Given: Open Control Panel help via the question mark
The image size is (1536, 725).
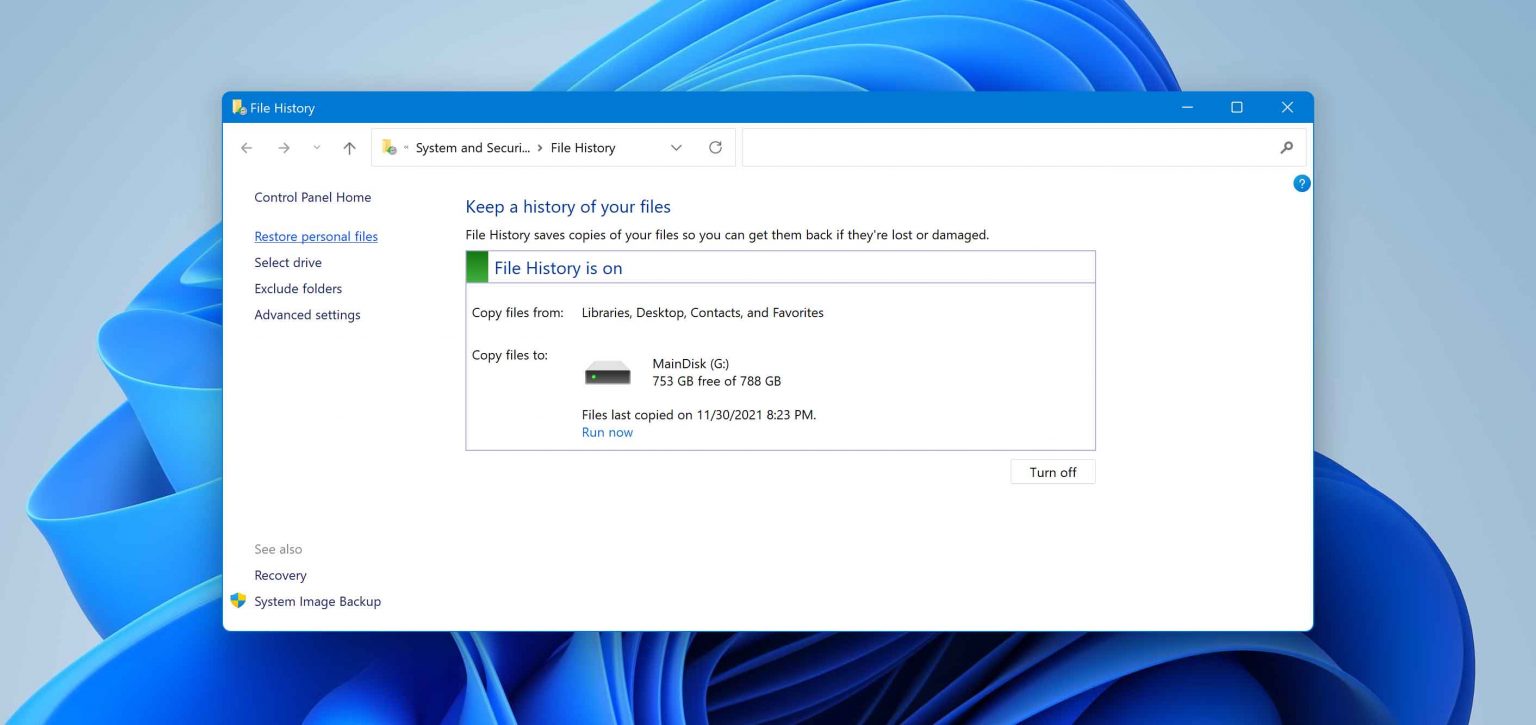Looking at the screenshot, I should point(1301,183).
